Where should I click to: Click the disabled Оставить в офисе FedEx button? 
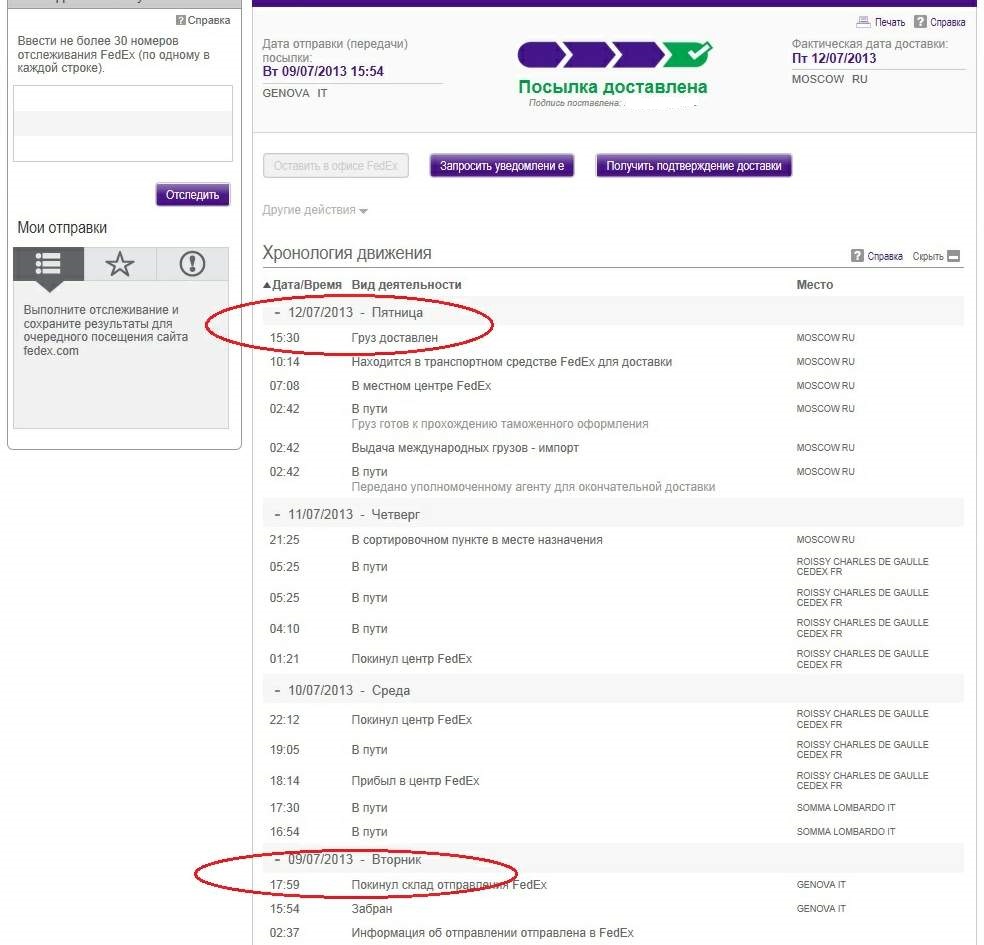[x=336, y=166]
